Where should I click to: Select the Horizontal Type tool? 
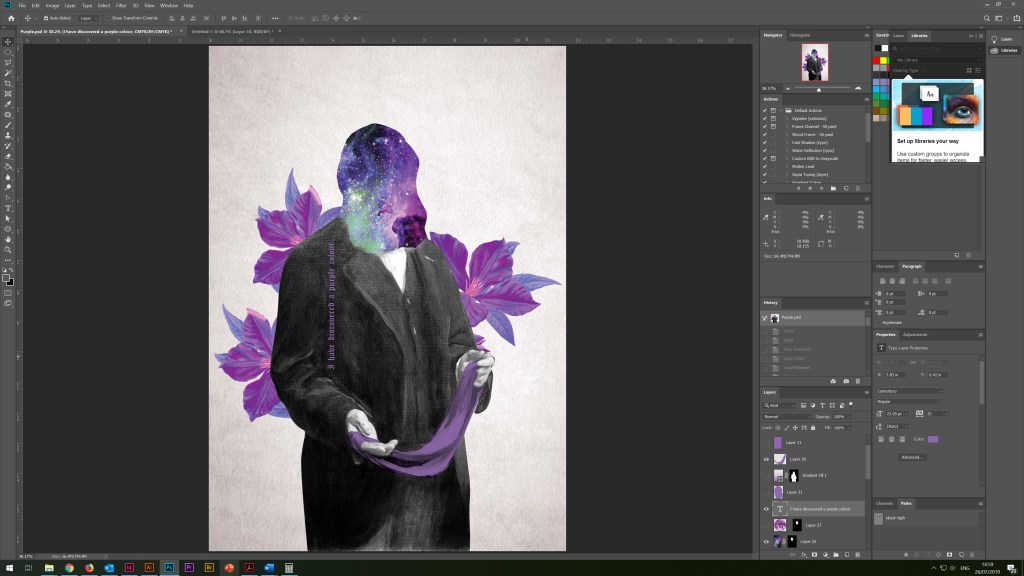click(x=8, y=208)
